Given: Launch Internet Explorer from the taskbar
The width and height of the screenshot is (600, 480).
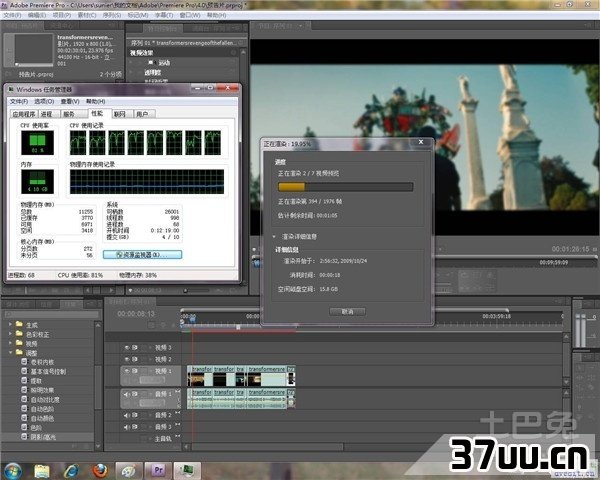Looking at the screenshot, I should [x=72, y=471].
